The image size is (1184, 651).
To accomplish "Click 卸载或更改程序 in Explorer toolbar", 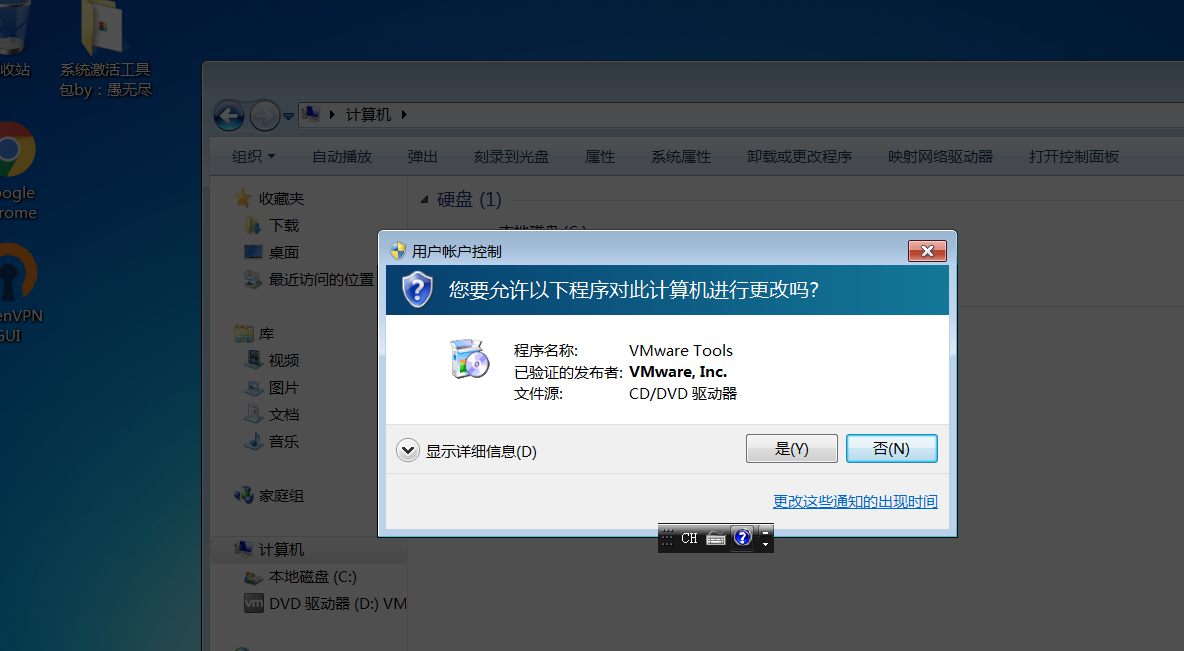I will click(799, 156).
